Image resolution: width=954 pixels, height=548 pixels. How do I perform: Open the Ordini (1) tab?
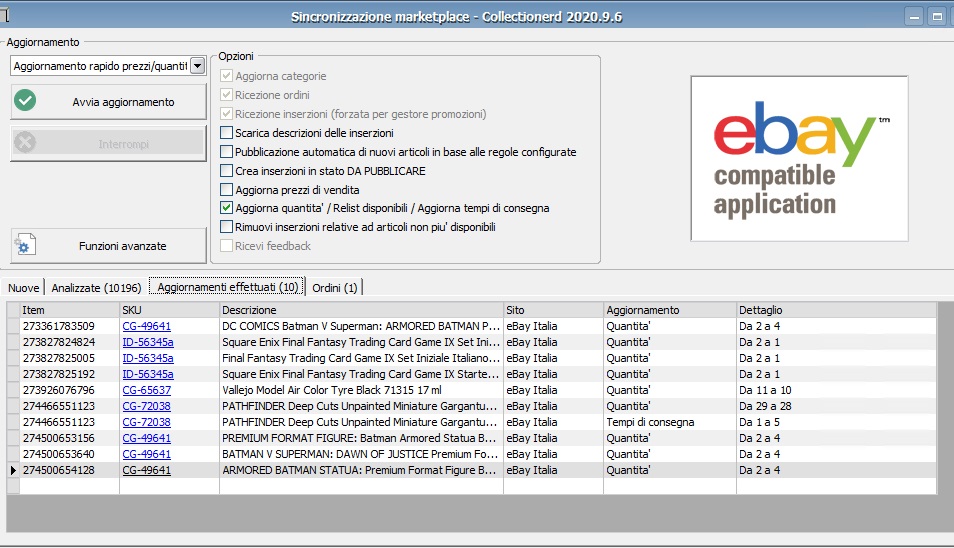[335, 288]
